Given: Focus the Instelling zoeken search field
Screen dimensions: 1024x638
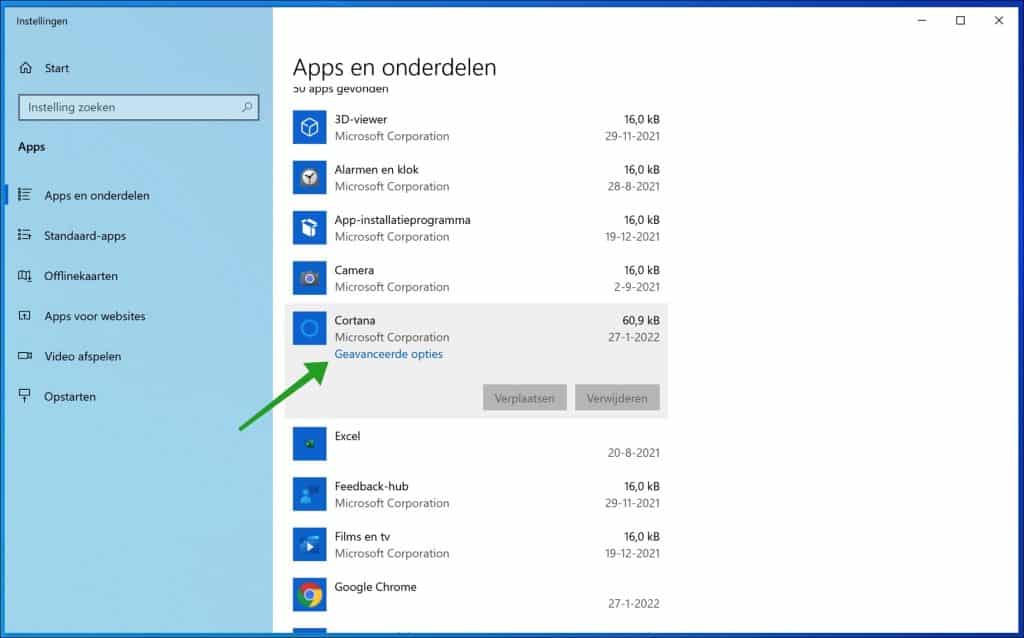Looking at the screenshot, I should tap(138, 107).
